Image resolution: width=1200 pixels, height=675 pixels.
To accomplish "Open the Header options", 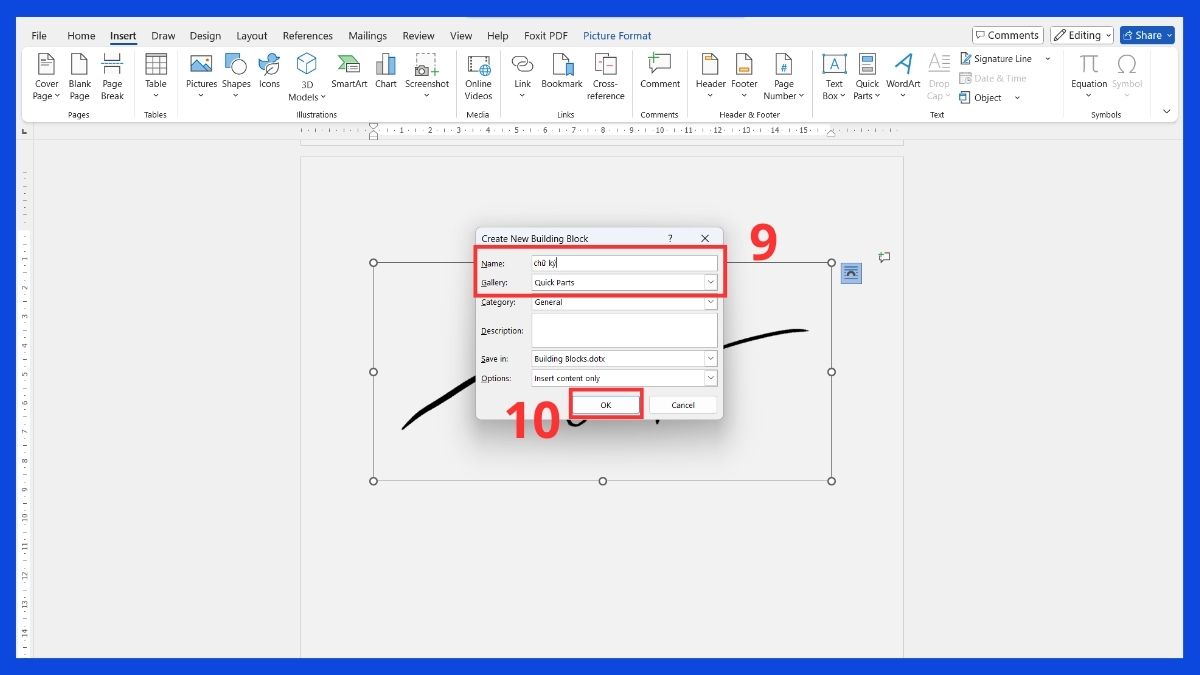I will point(710,77).
